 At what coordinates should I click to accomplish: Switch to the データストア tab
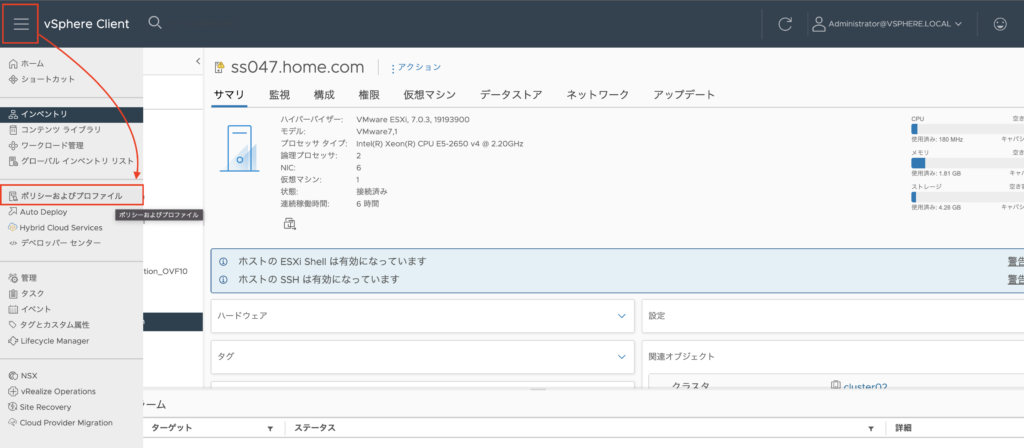point(511,95)
